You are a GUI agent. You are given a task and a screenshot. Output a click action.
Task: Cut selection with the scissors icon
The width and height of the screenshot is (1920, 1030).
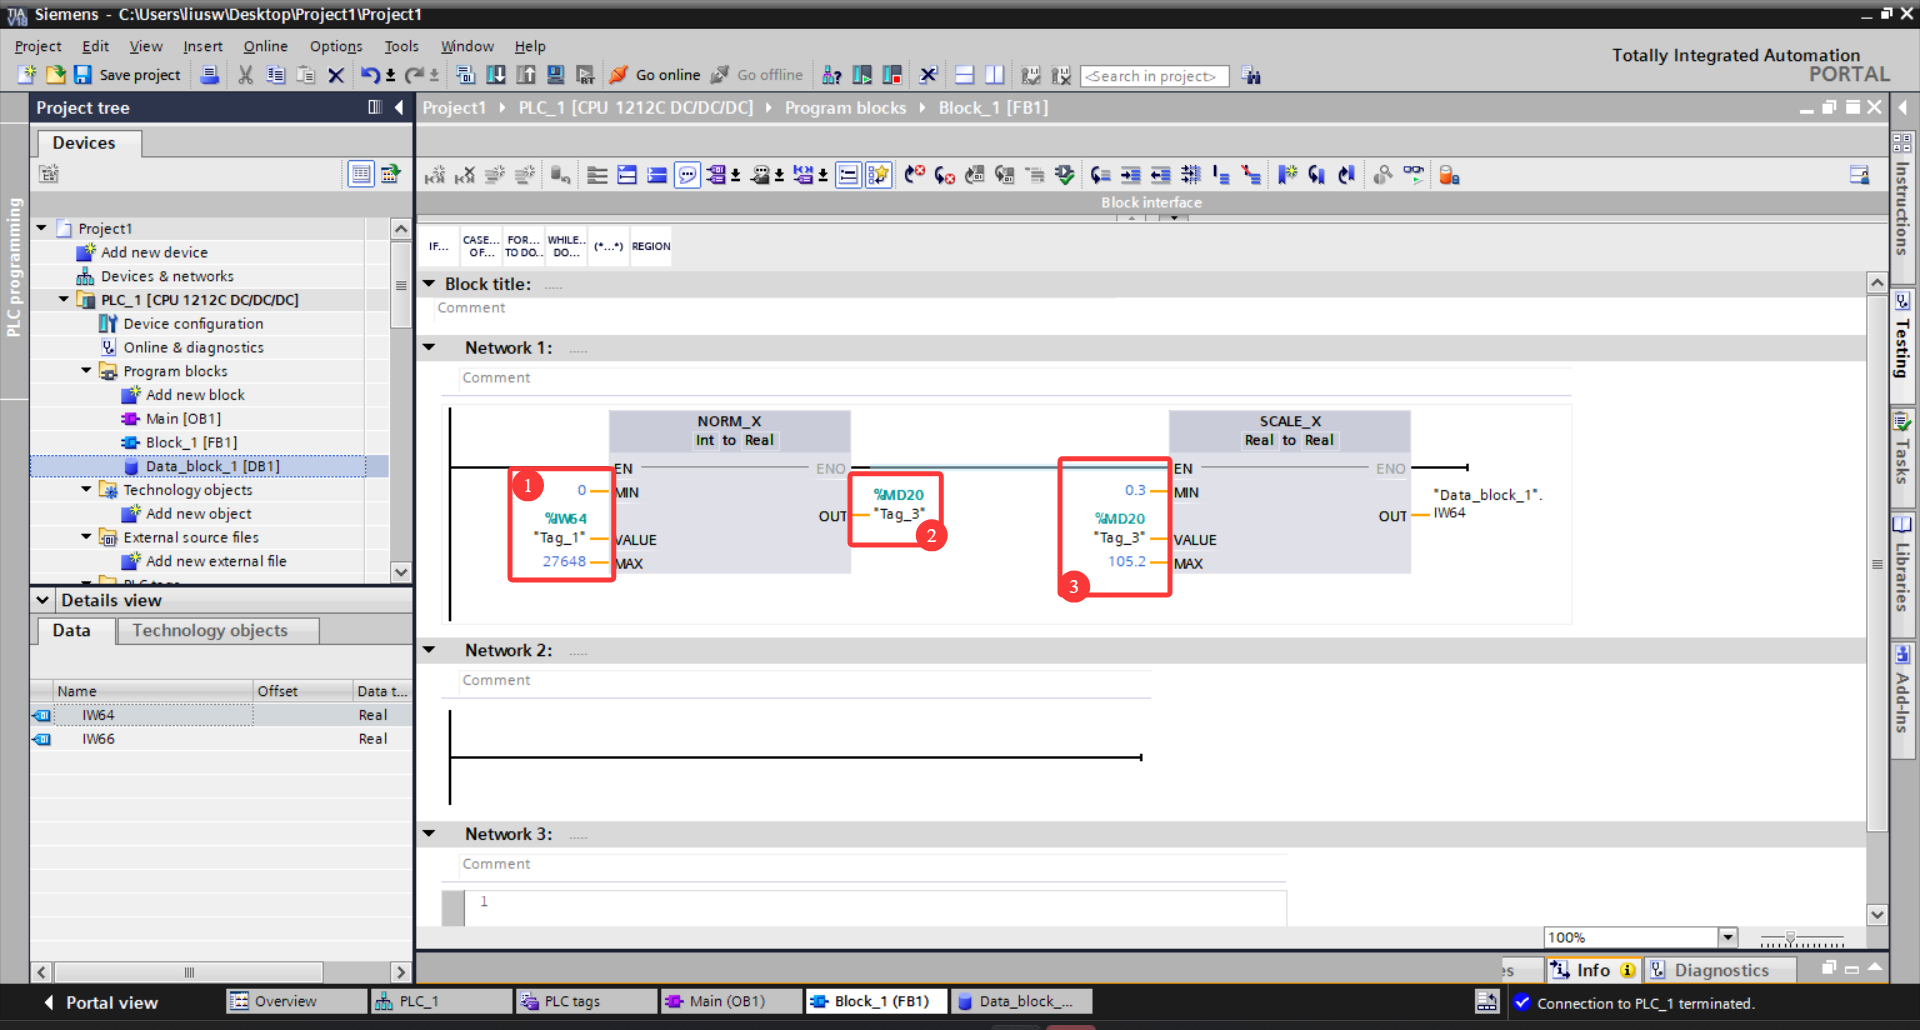coord(245,75)
